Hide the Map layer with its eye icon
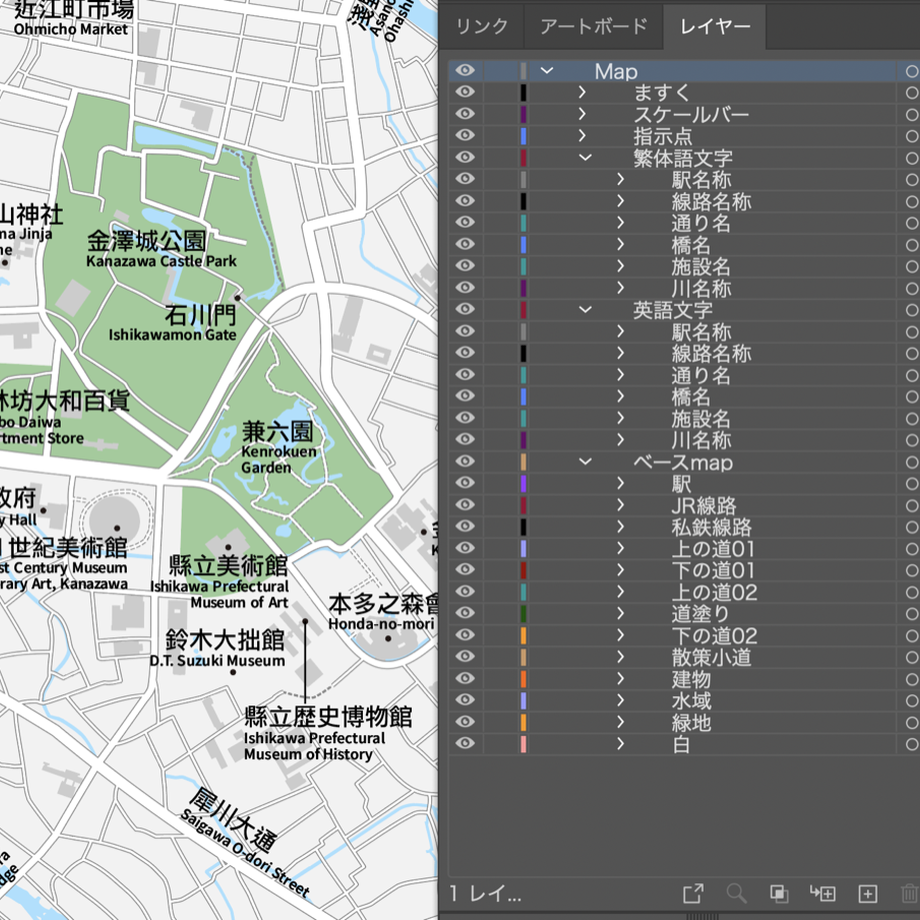 [465, 70]
